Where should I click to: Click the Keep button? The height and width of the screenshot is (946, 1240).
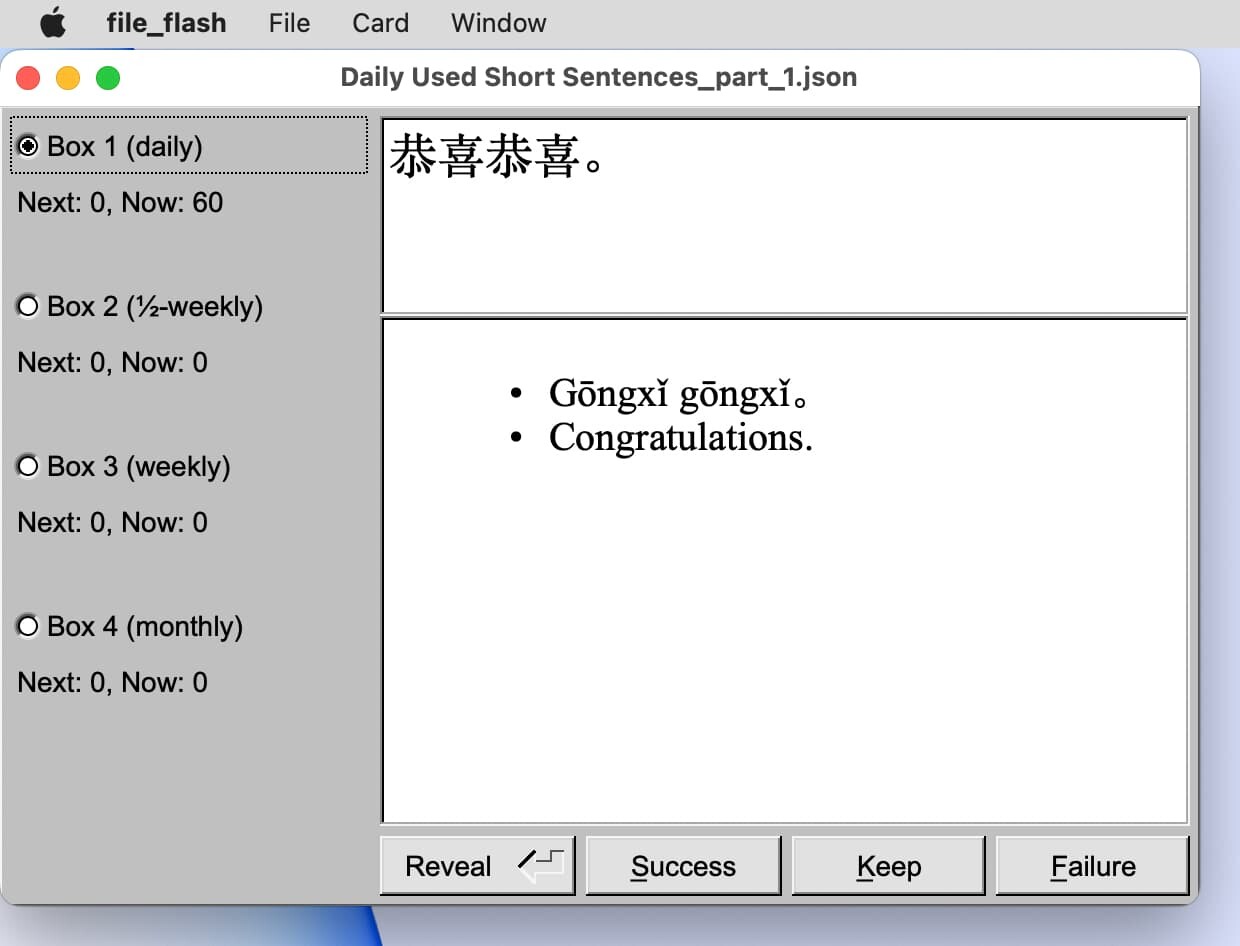click(x=888, y=866)
